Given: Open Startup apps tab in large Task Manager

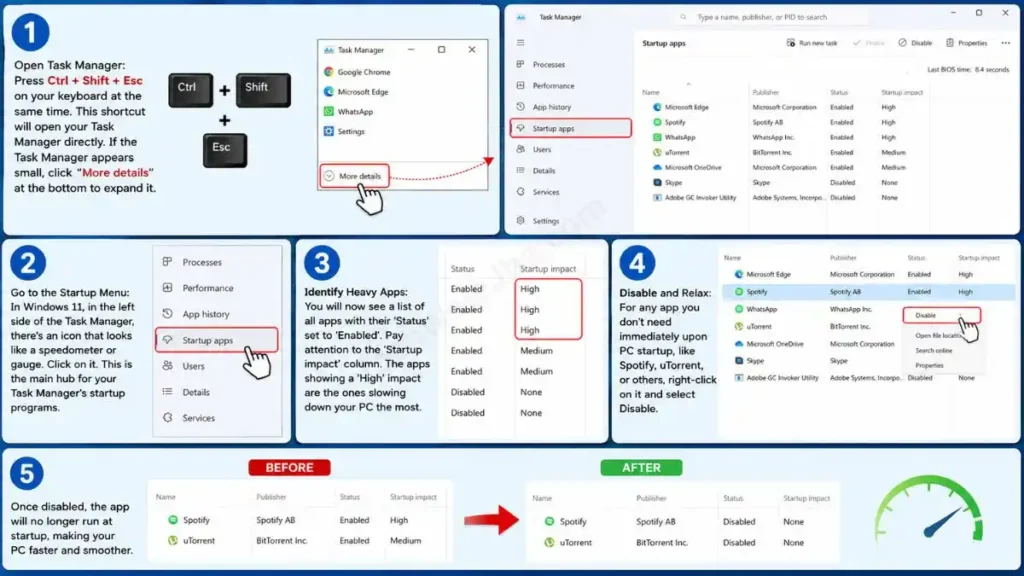Looking at the screenshot, I should point(571,128).
